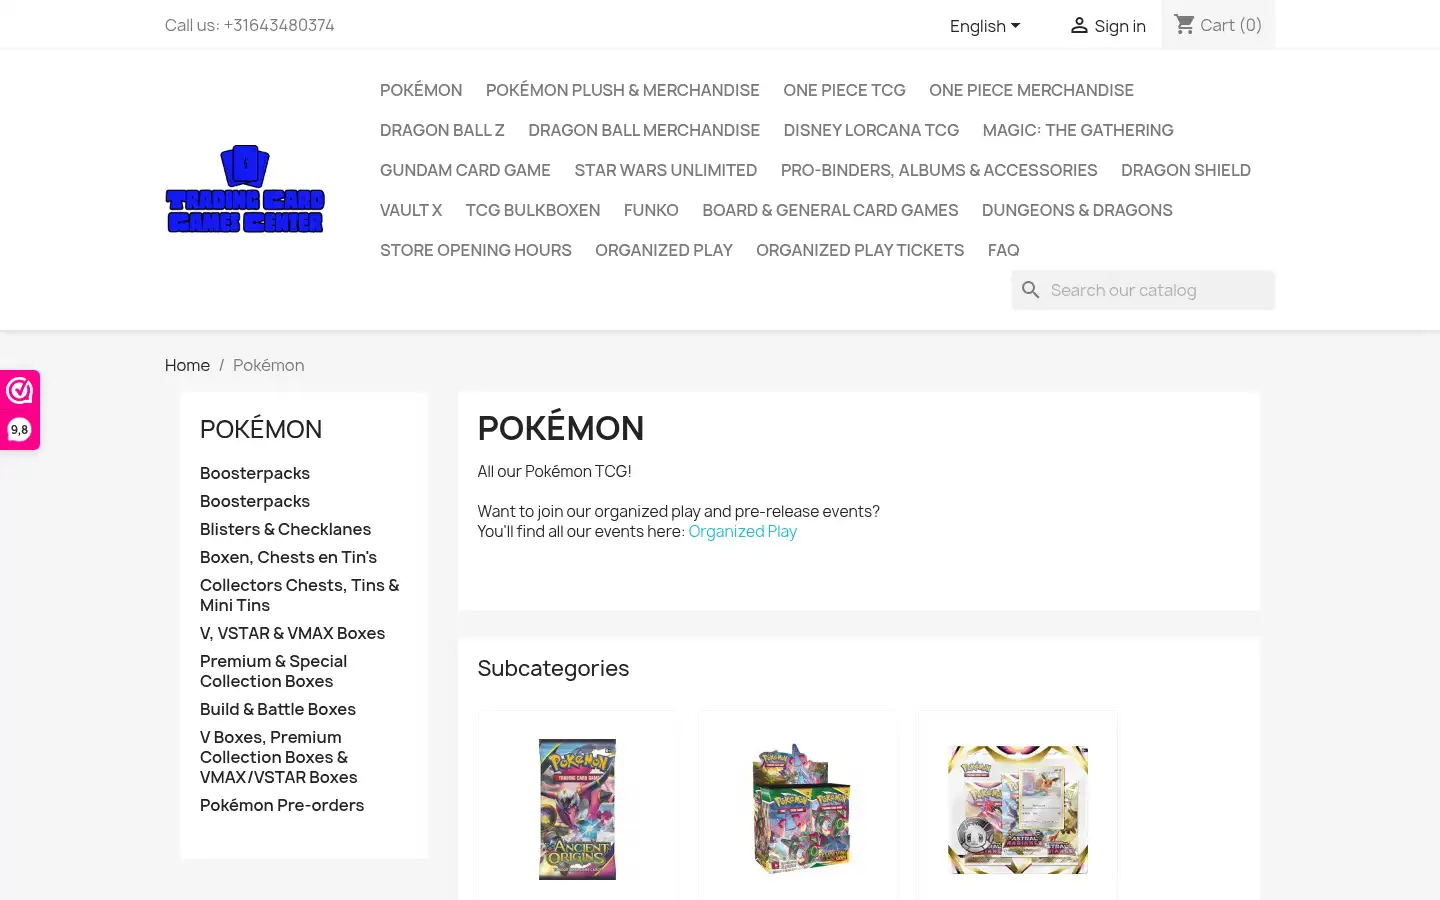Go to TCG Bulkboxen
Viewport: 1440px width, 900px height.
533,210
